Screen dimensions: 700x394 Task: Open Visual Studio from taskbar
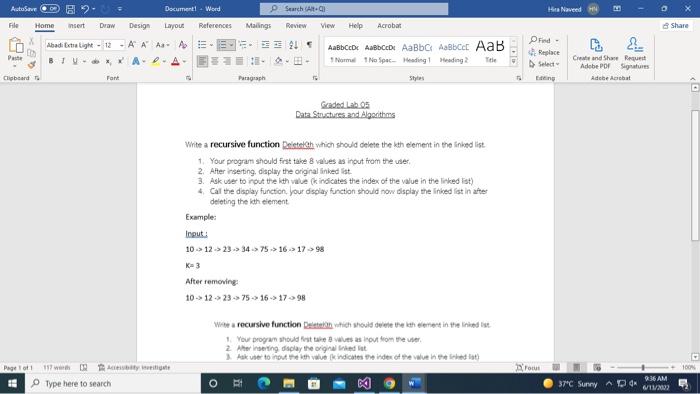(364, 383)
